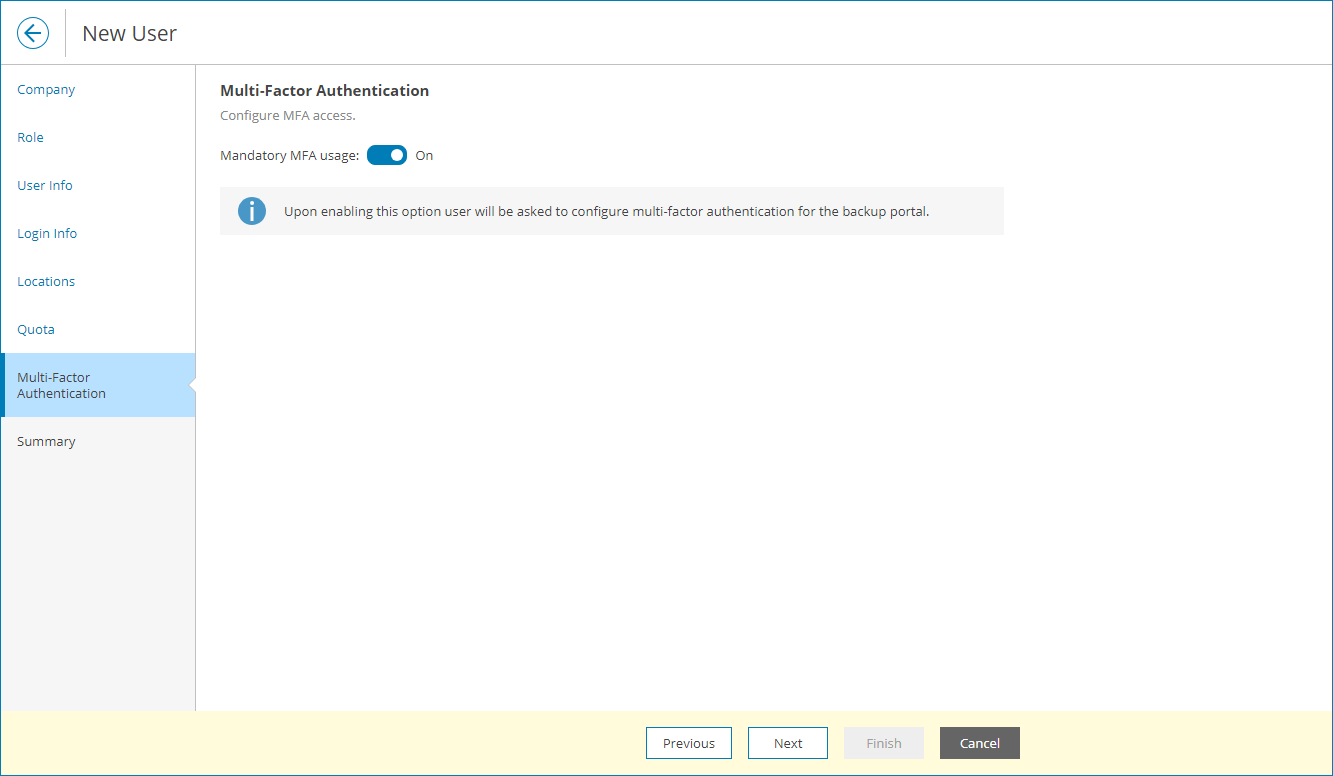The height and width of the screenshot is (776, 1333).
Task: Go to the Login Info step
Action: (x=47, y=233)
